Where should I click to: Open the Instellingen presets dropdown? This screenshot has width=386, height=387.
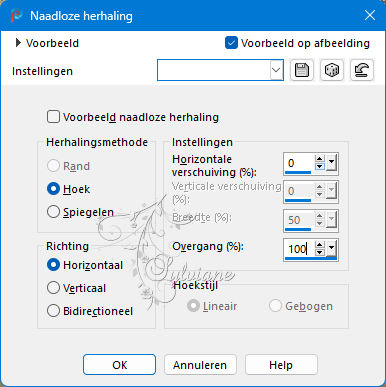tap(220, 70)
